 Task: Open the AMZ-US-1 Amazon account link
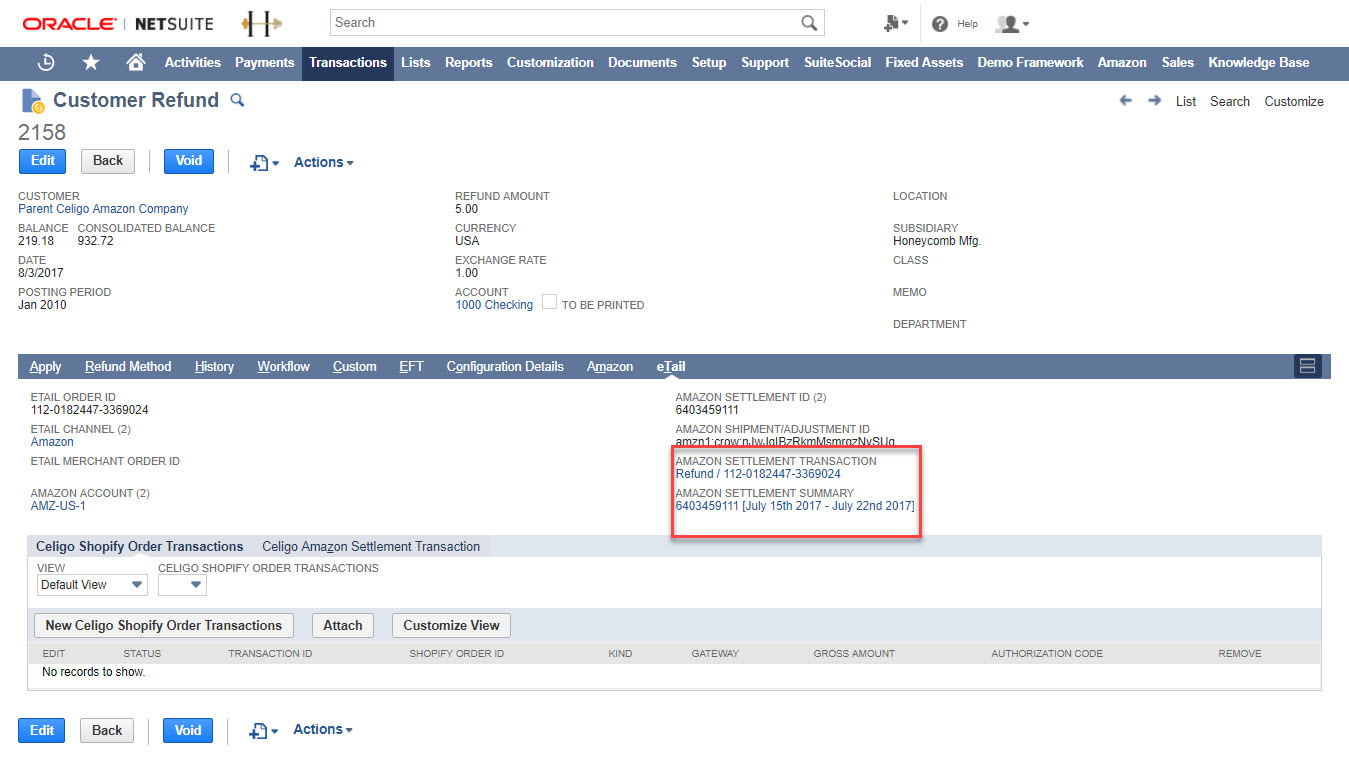[x=58, y=506]
